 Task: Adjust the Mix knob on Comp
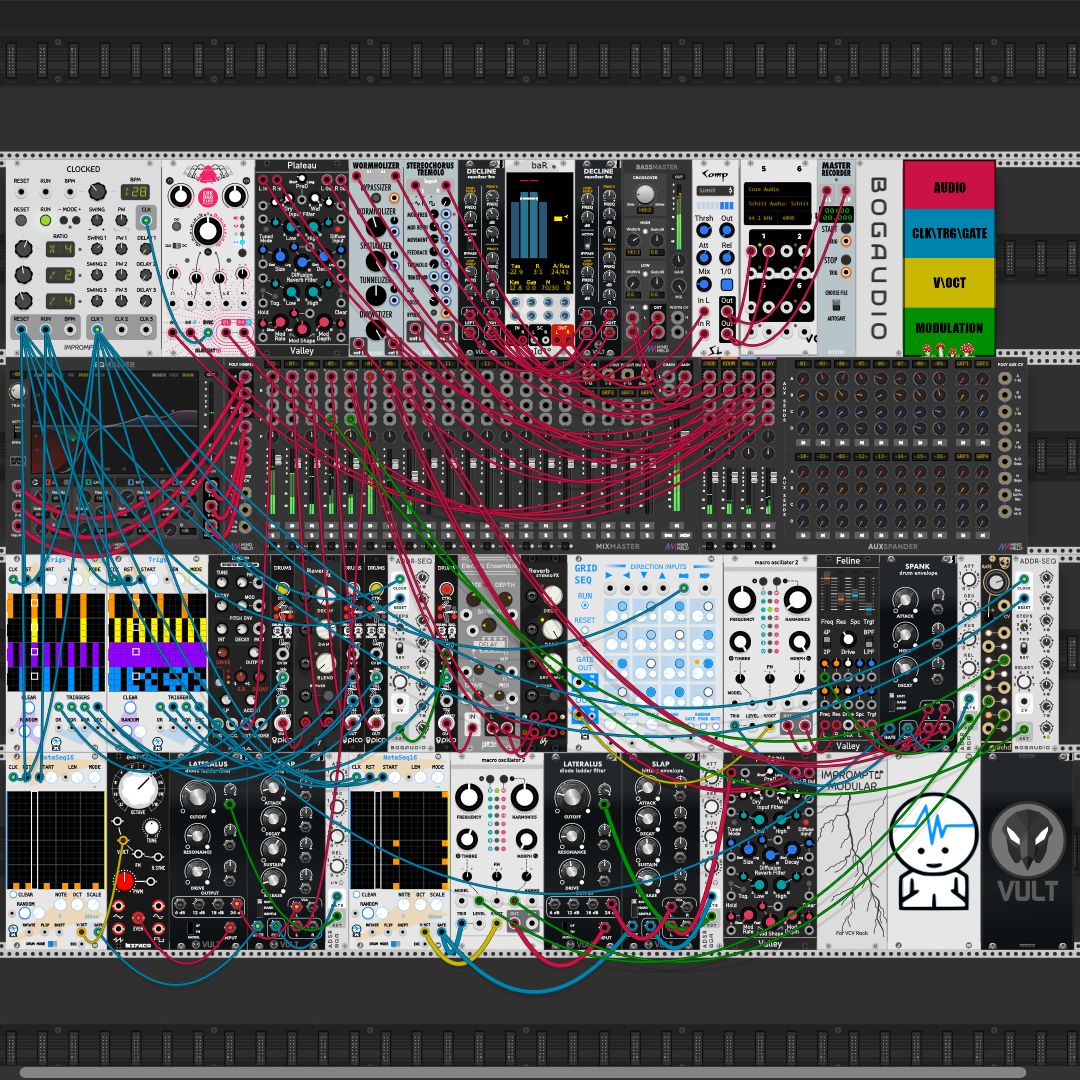[703, 283]
